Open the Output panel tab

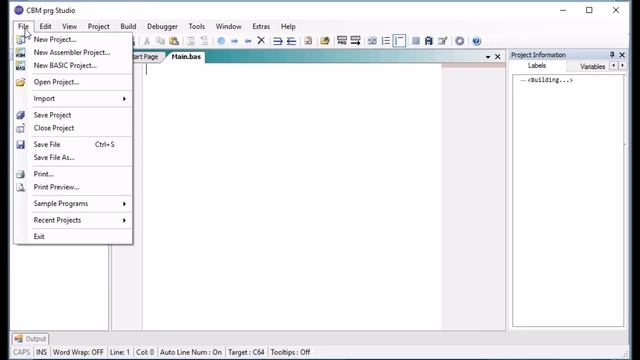pyautogui.click(x=31, y=339)
